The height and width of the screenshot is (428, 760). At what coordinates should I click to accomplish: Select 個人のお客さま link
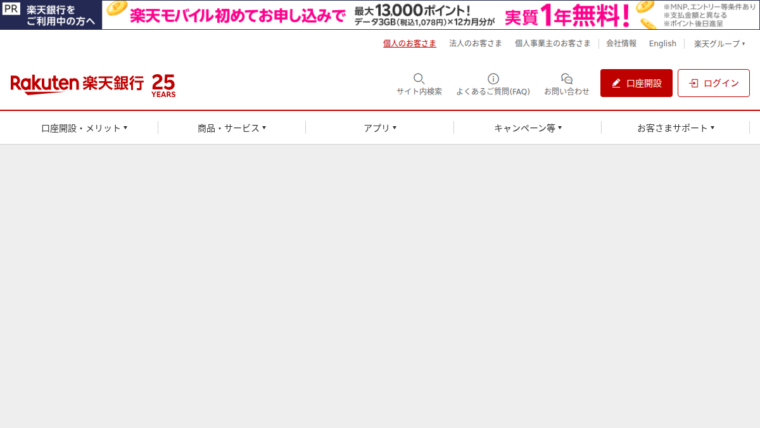410,44
